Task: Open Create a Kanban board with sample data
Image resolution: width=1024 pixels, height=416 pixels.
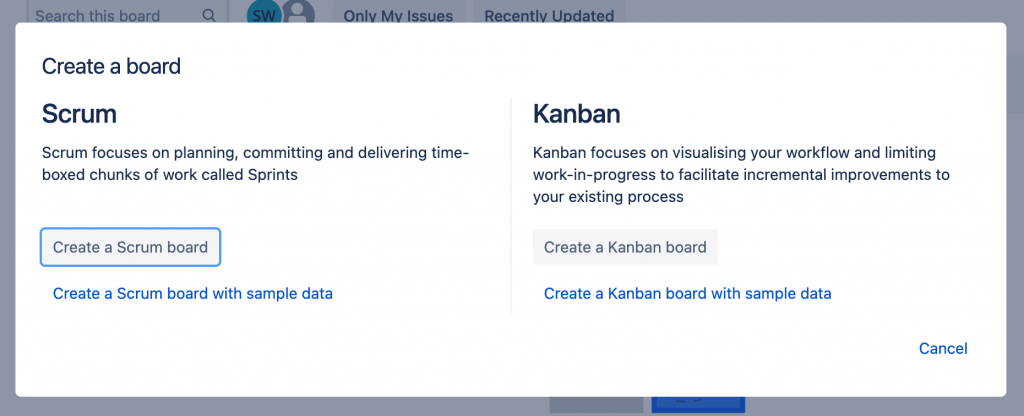Action: [687, 293]
